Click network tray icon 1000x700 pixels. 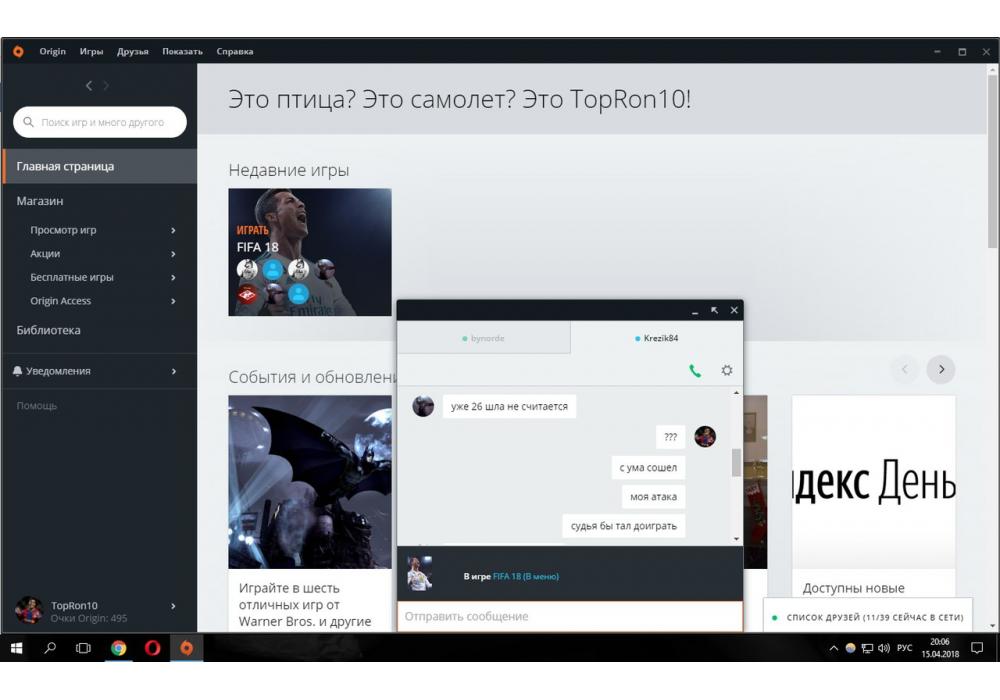[x=867, y=648]
